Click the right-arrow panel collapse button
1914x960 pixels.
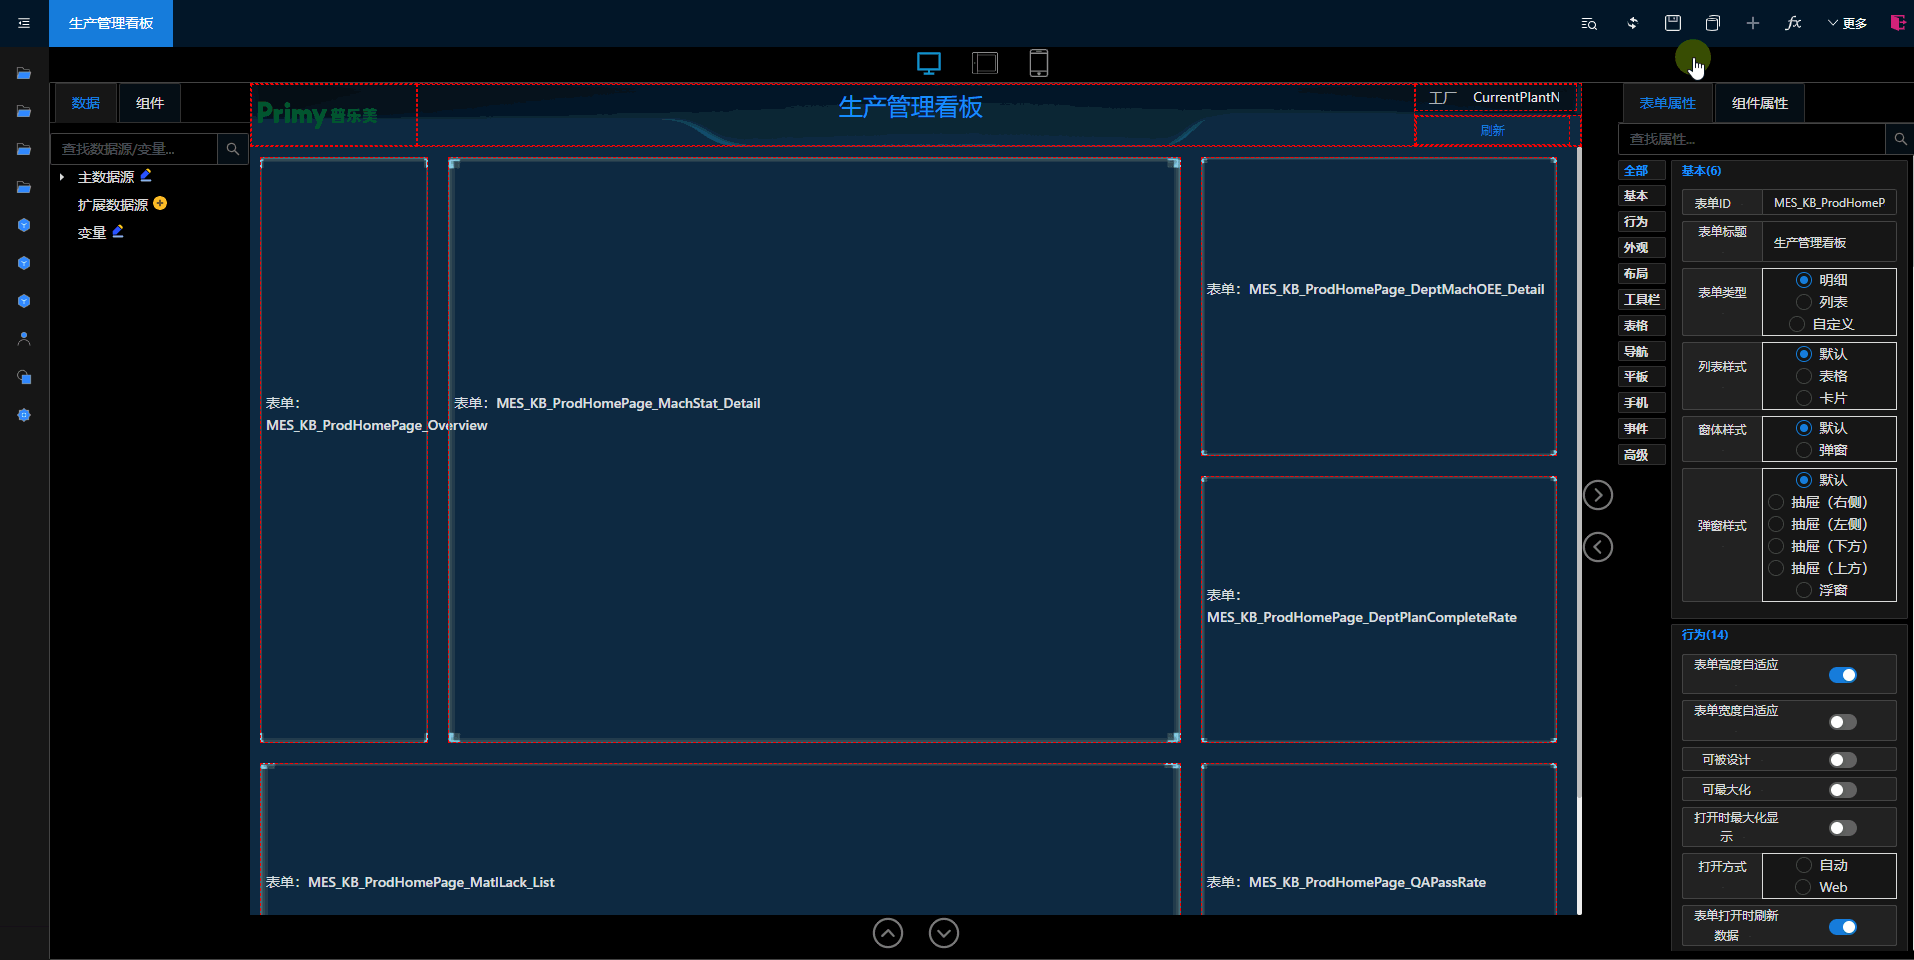[1597, 495]
